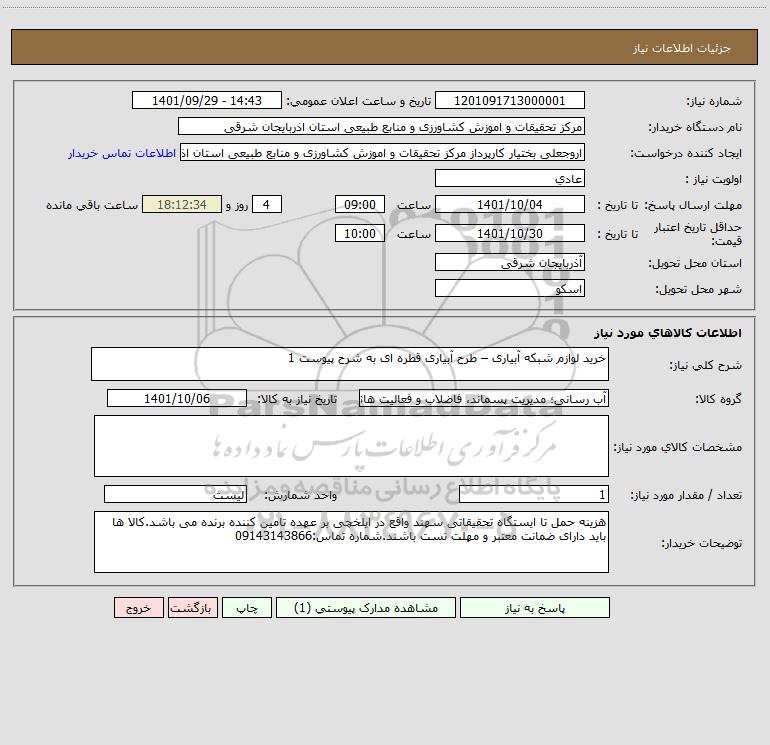Click the گروه کالا field
Viewport: 770px width, 745px height.
[x=484, y=398]
